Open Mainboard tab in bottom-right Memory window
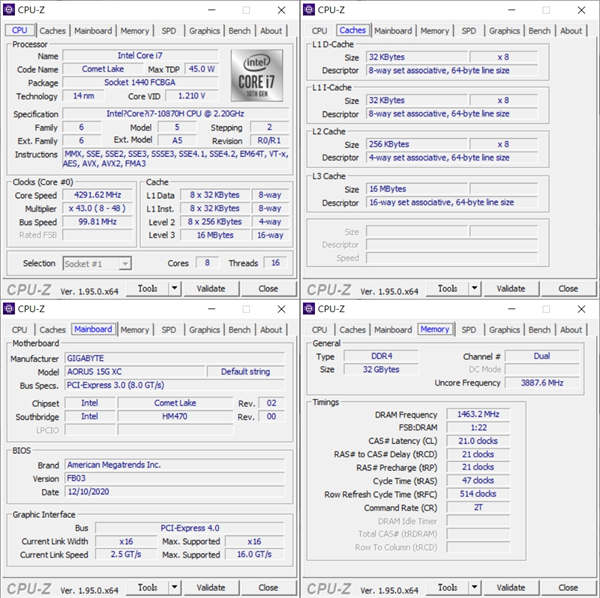This screenshot has width=600, height=598. tap(393, 330)
